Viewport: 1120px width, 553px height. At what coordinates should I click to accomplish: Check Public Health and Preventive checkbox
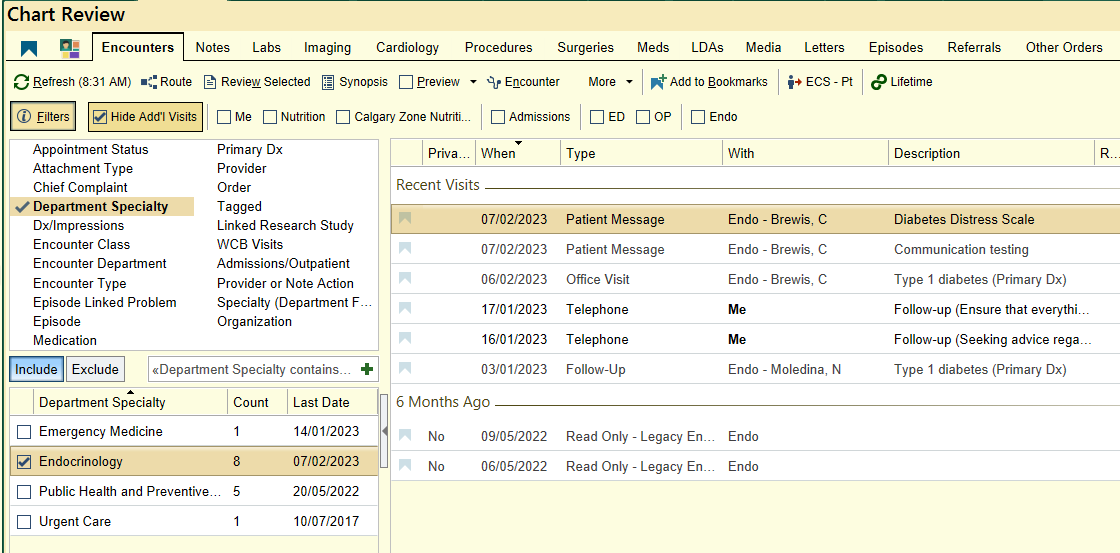point(24,492)
